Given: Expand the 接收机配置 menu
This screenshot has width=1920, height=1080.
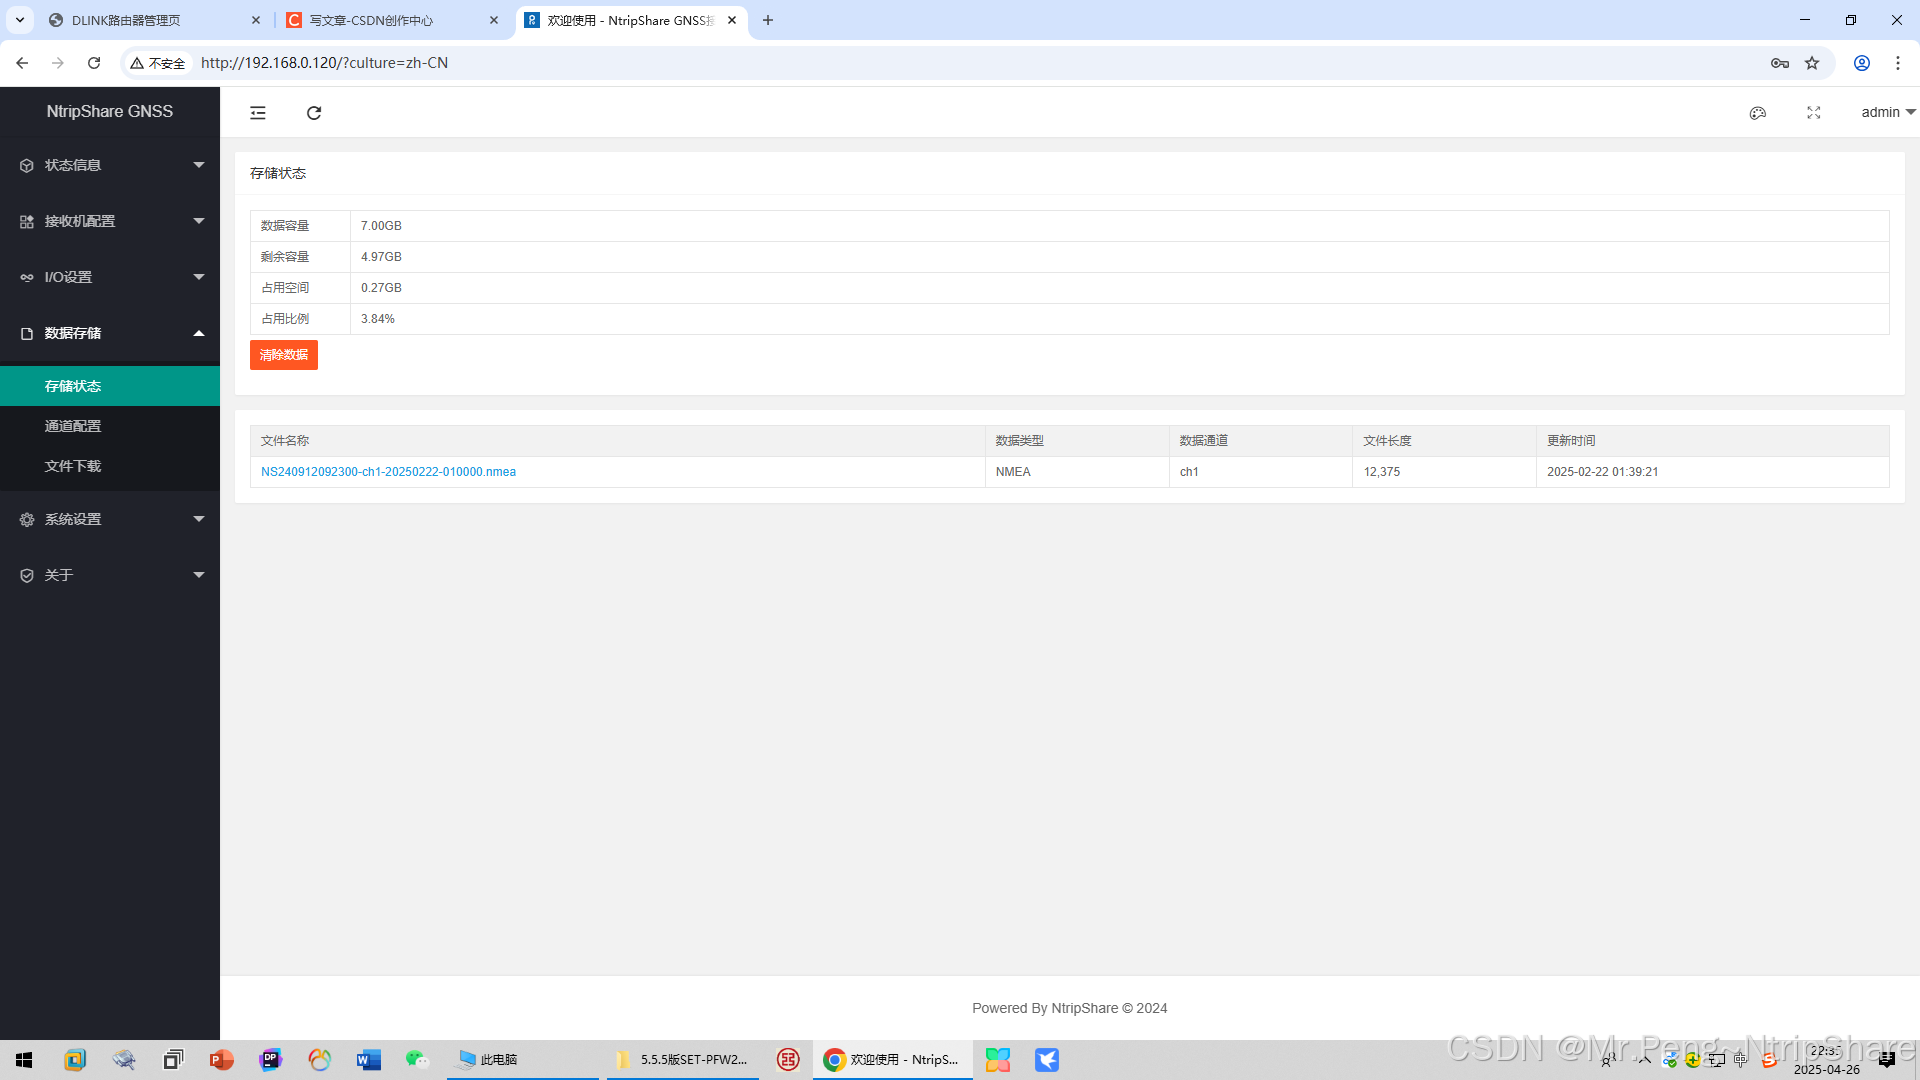Looking at the screenshot, I should click(x=110, y=221).
